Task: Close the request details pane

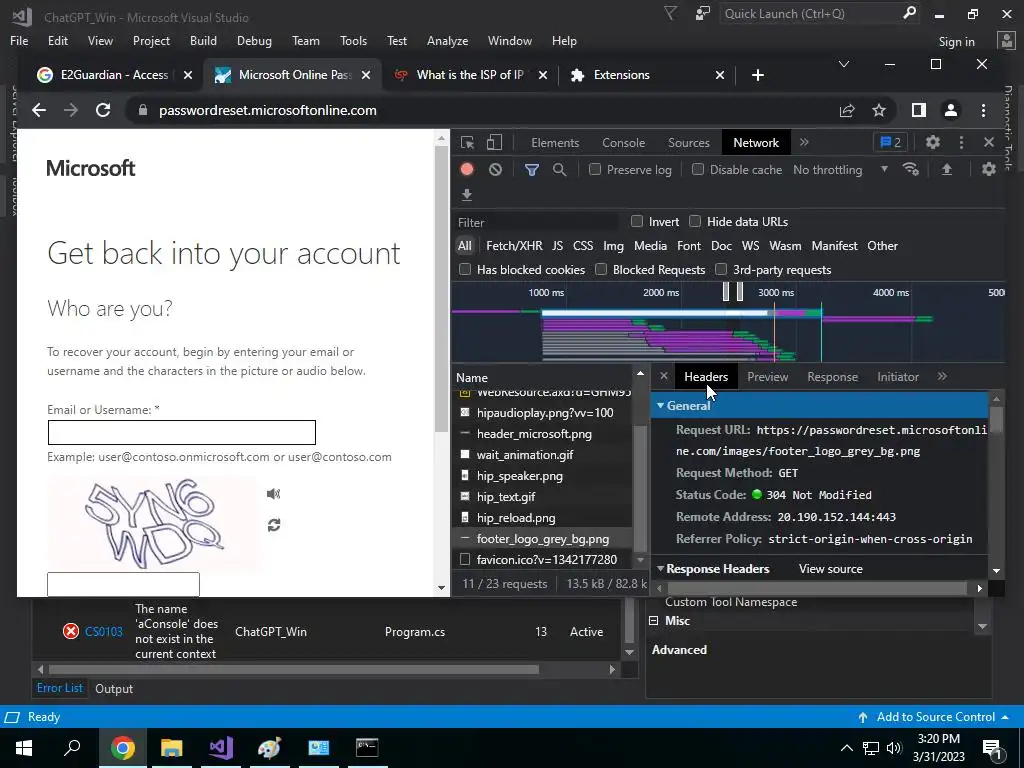Action: [x=664, y=376]
